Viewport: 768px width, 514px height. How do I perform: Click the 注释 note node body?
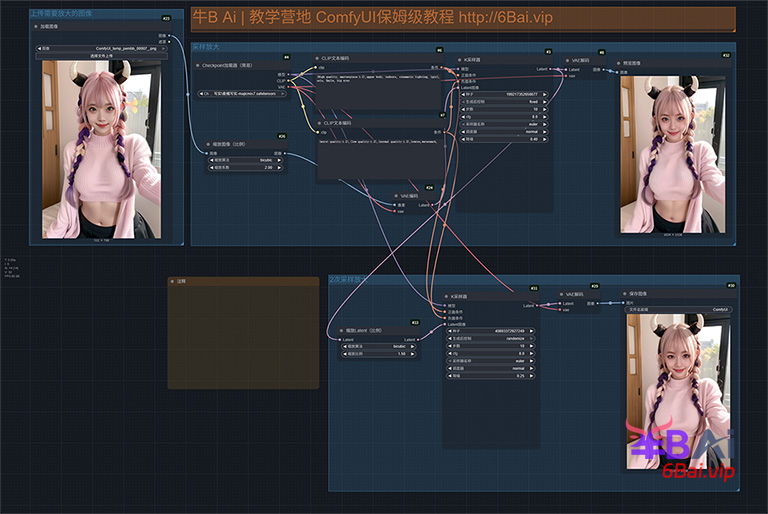coord(243,337)
